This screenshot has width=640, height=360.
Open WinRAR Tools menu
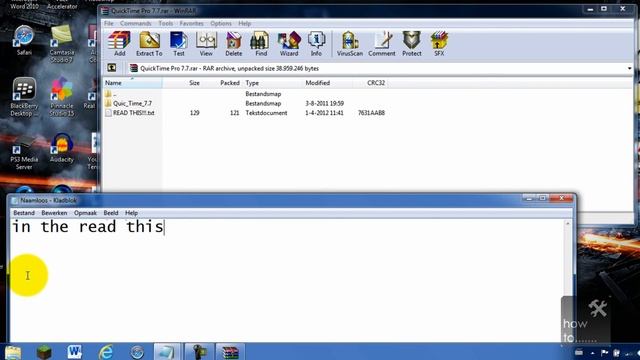pyautogui.click(x=165, y=23)
